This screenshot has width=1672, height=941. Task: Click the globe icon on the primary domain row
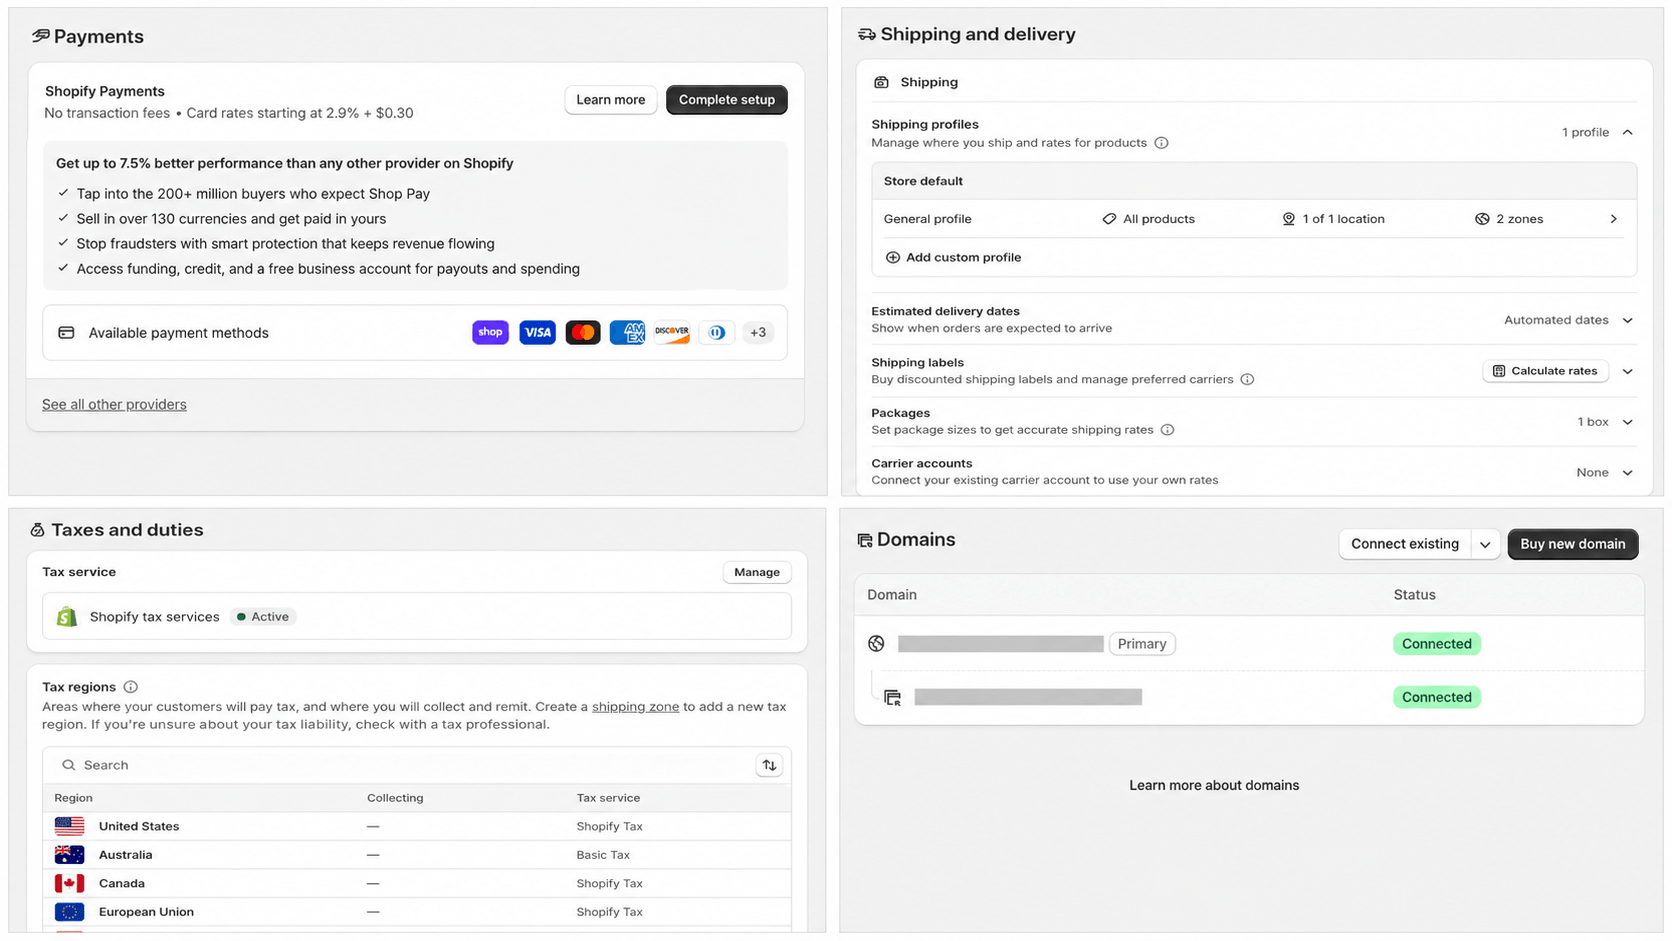[x=876, y=643]
